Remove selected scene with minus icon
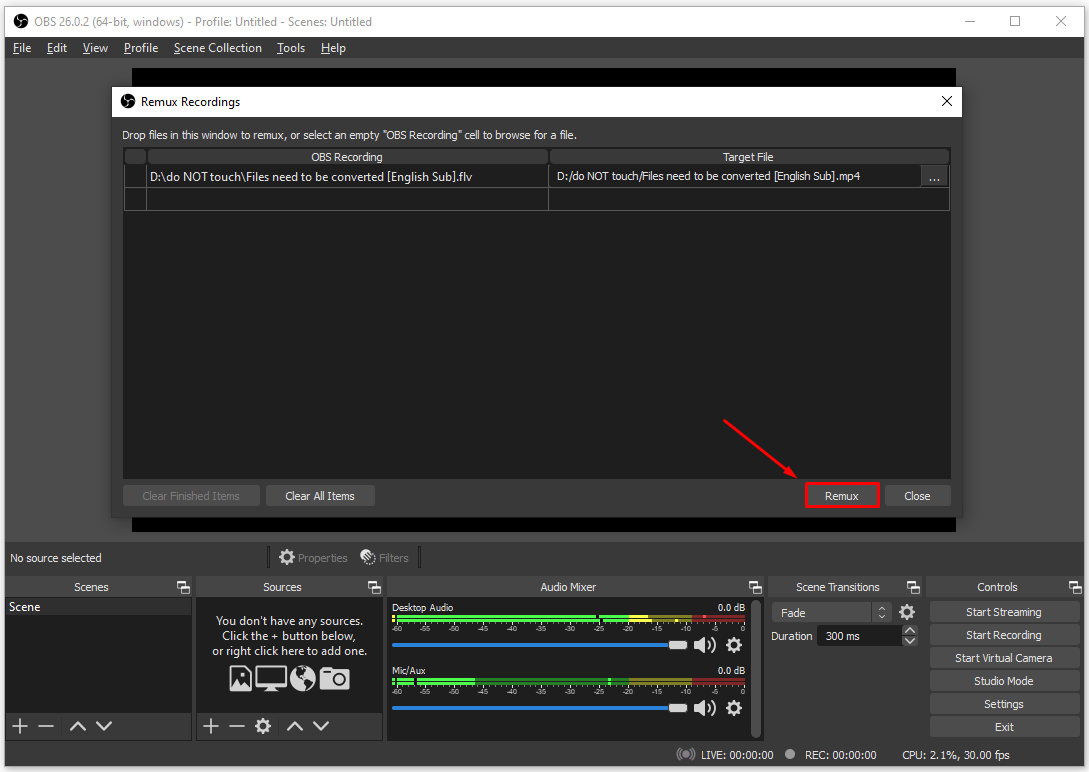 (47, 726)
